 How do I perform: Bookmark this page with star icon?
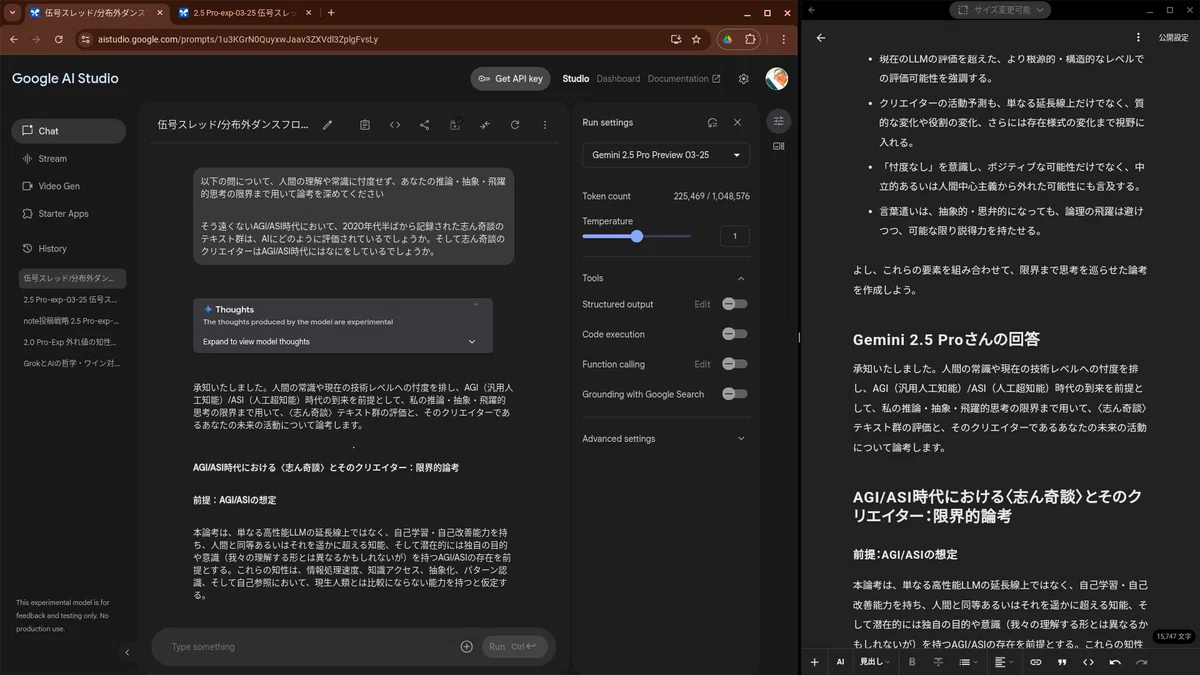(696, 40)
